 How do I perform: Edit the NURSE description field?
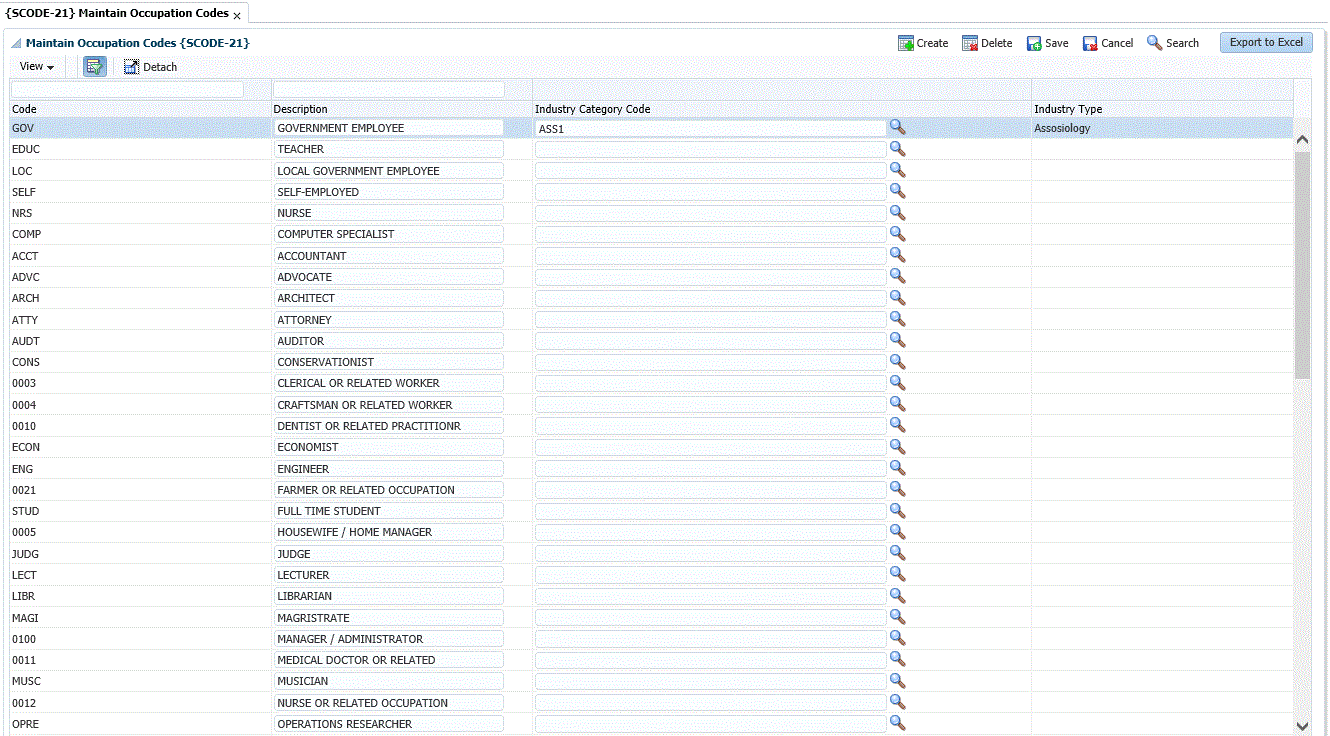(388, 213)
